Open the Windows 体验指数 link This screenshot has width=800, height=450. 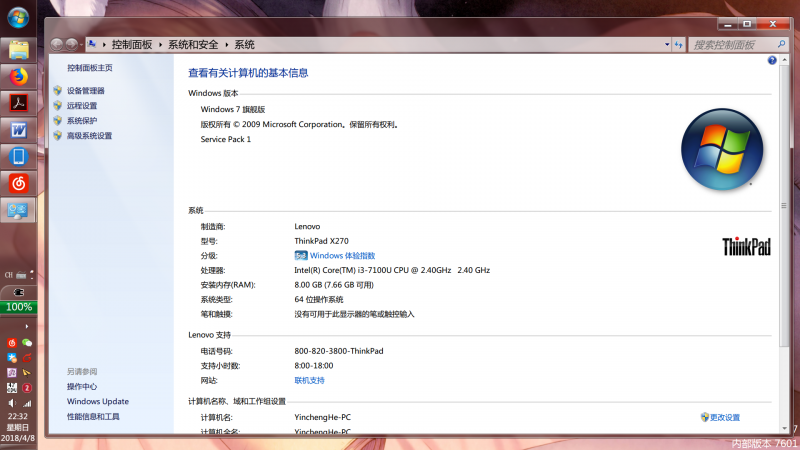click(x=342, y=256)
